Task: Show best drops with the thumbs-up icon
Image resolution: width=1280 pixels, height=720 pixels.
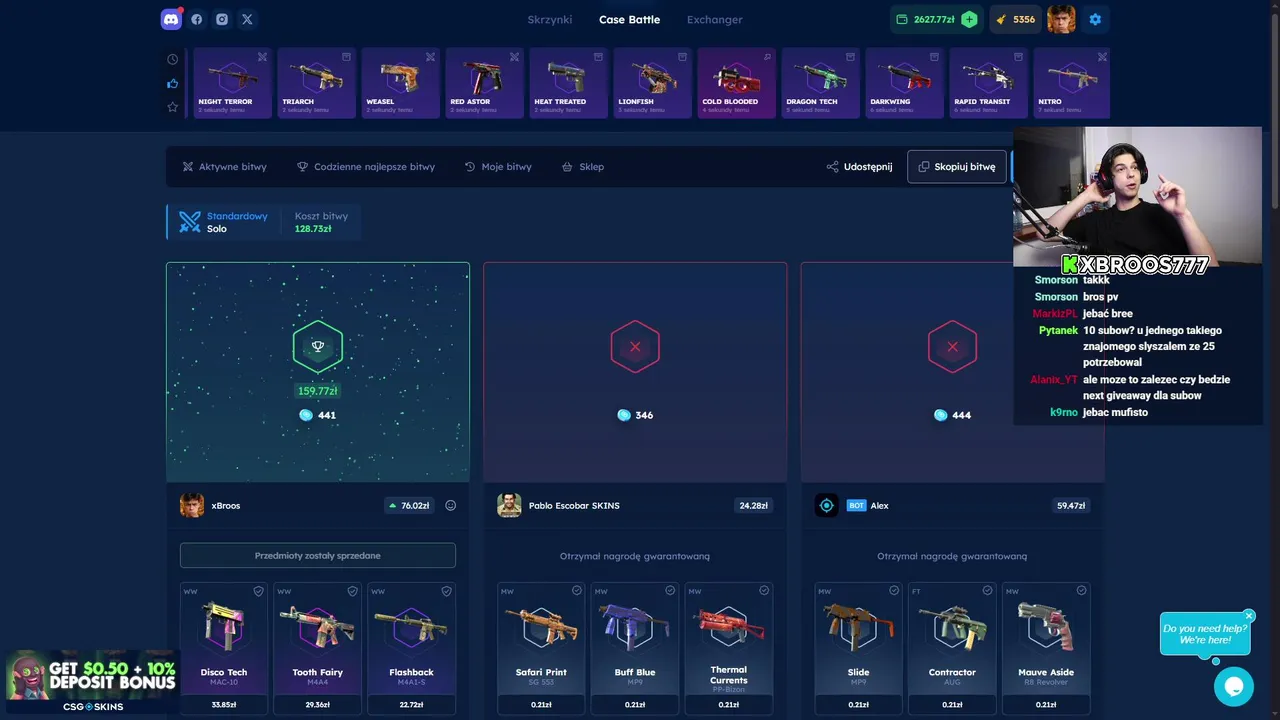Action: [x=172, y=83]
